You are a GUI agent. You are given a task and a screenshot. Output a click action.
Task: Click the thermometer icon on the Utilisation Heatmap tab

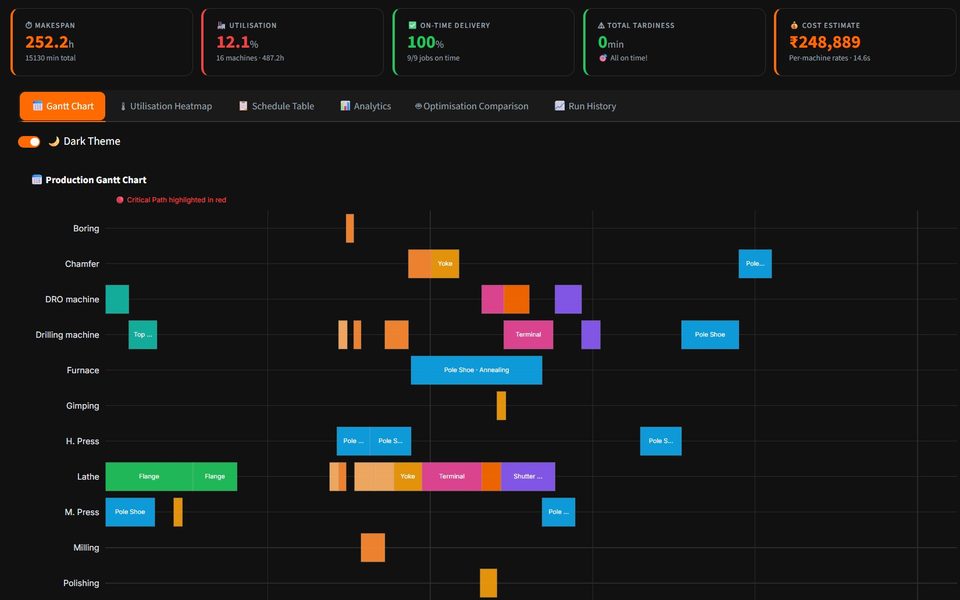coord(122,106)
